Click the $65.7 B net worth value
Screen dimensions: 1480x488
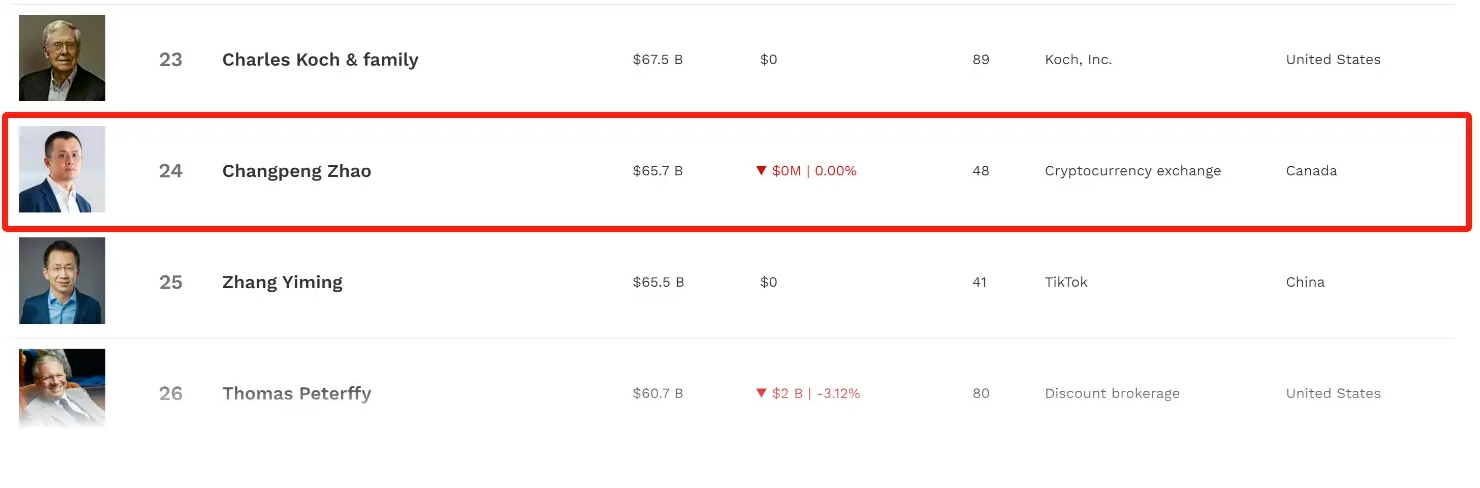point(658,171)
